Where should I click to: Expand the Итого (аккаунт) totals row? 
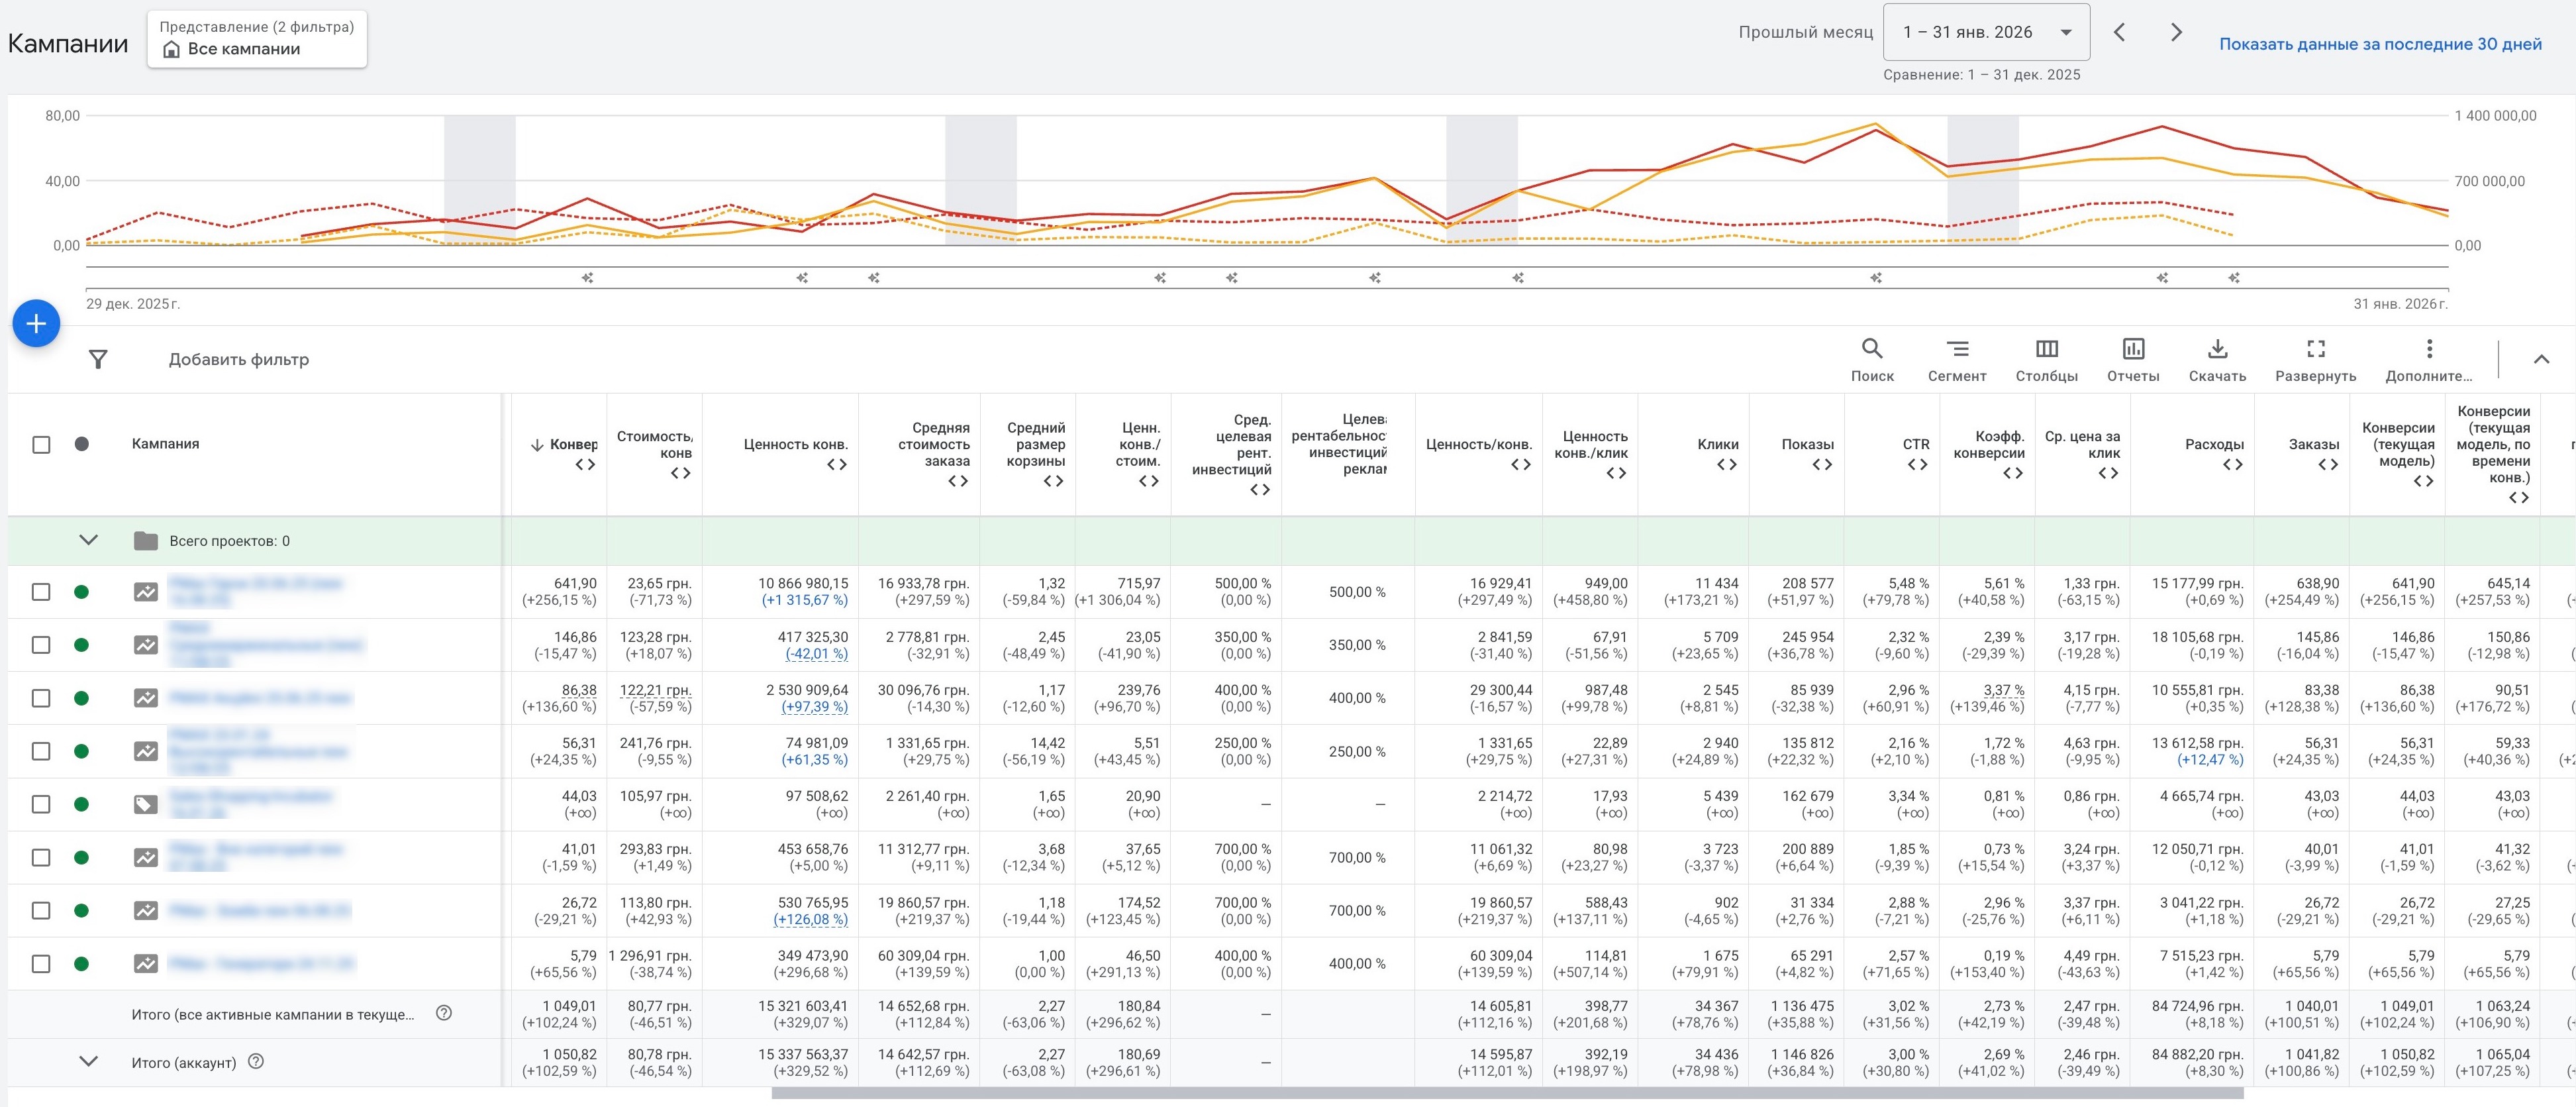coord(88,1062)
